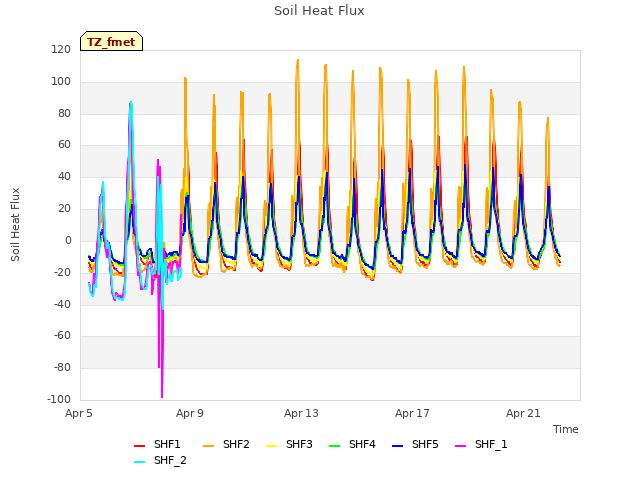
Task: Click the green SHF4 legend color marker
Action: point(335,446)
